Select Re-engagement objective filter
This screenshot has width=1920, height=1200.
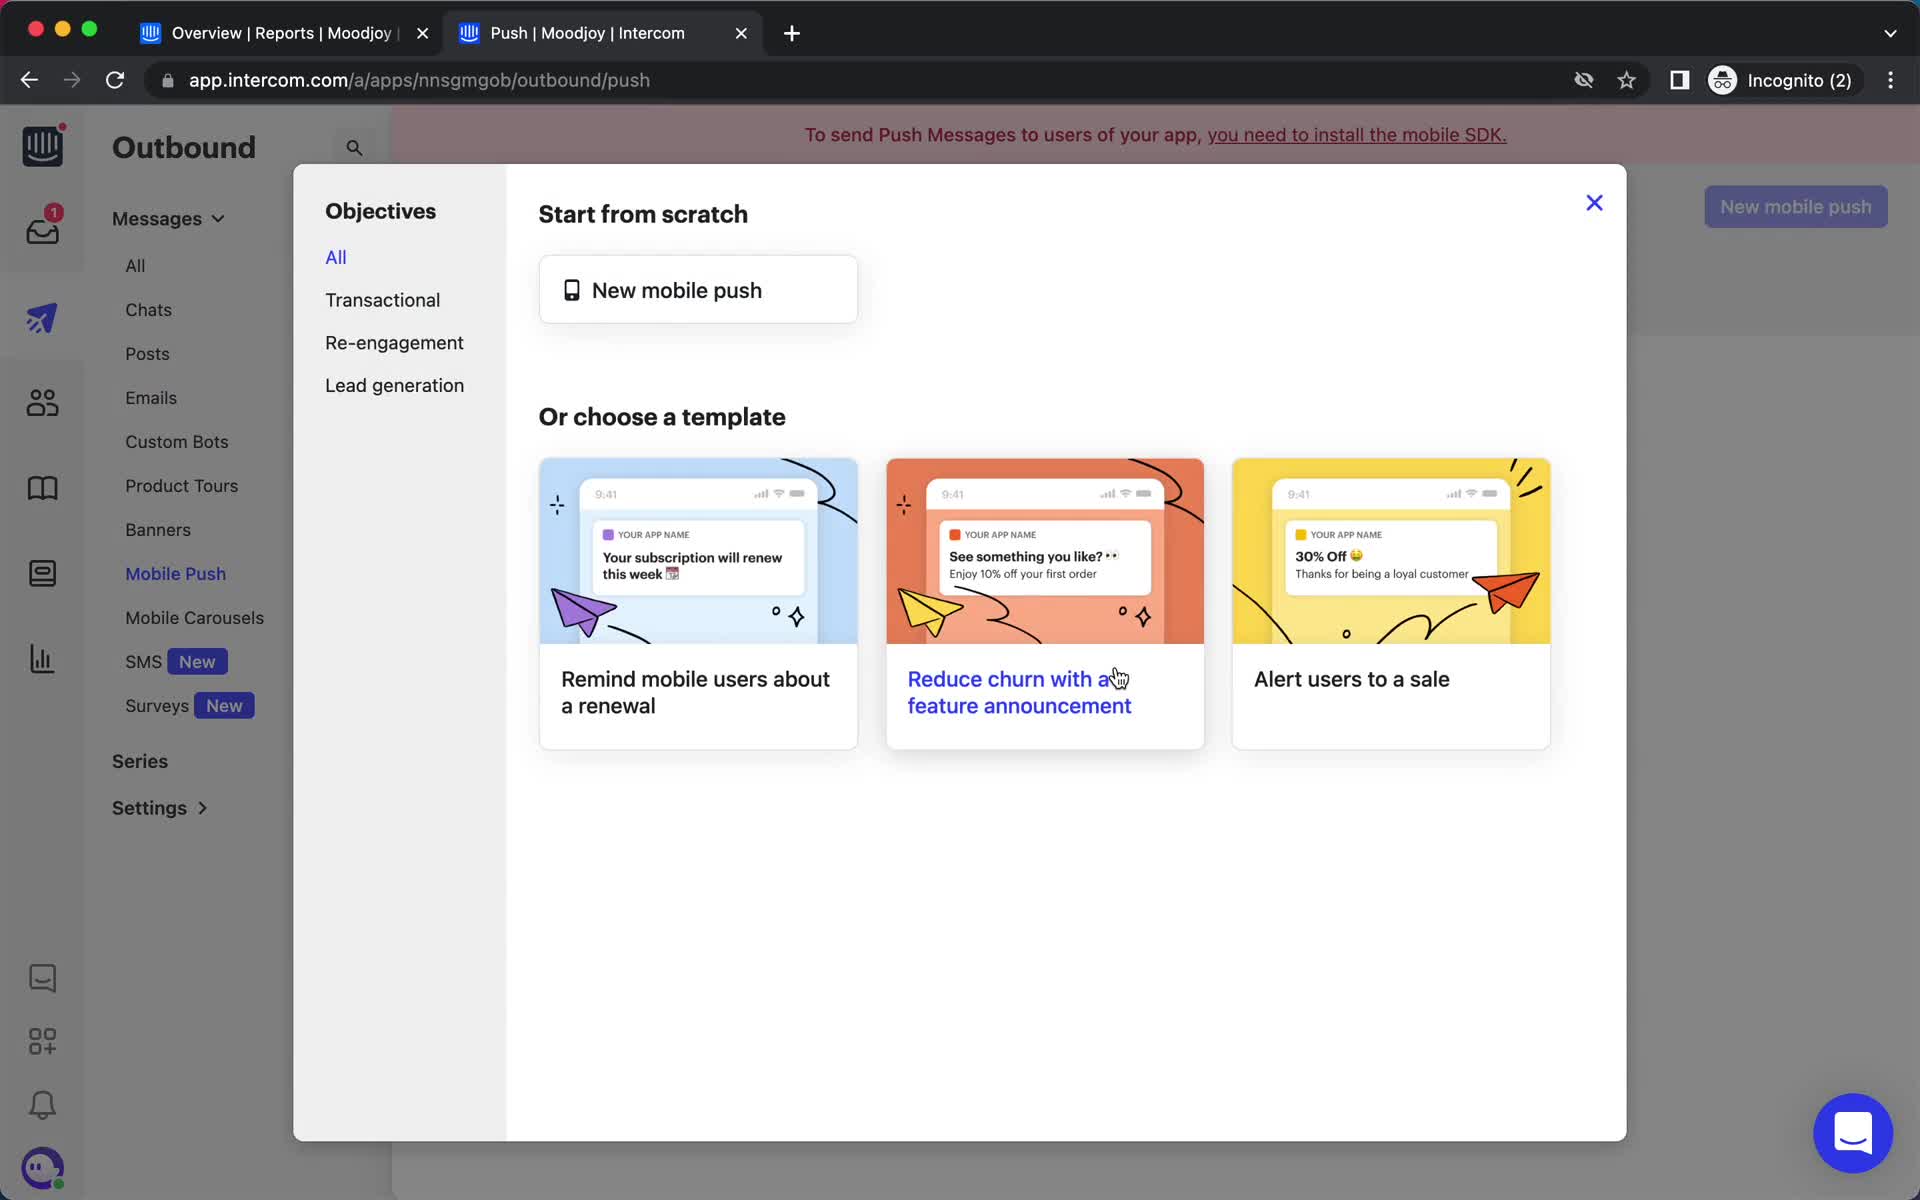394,341
